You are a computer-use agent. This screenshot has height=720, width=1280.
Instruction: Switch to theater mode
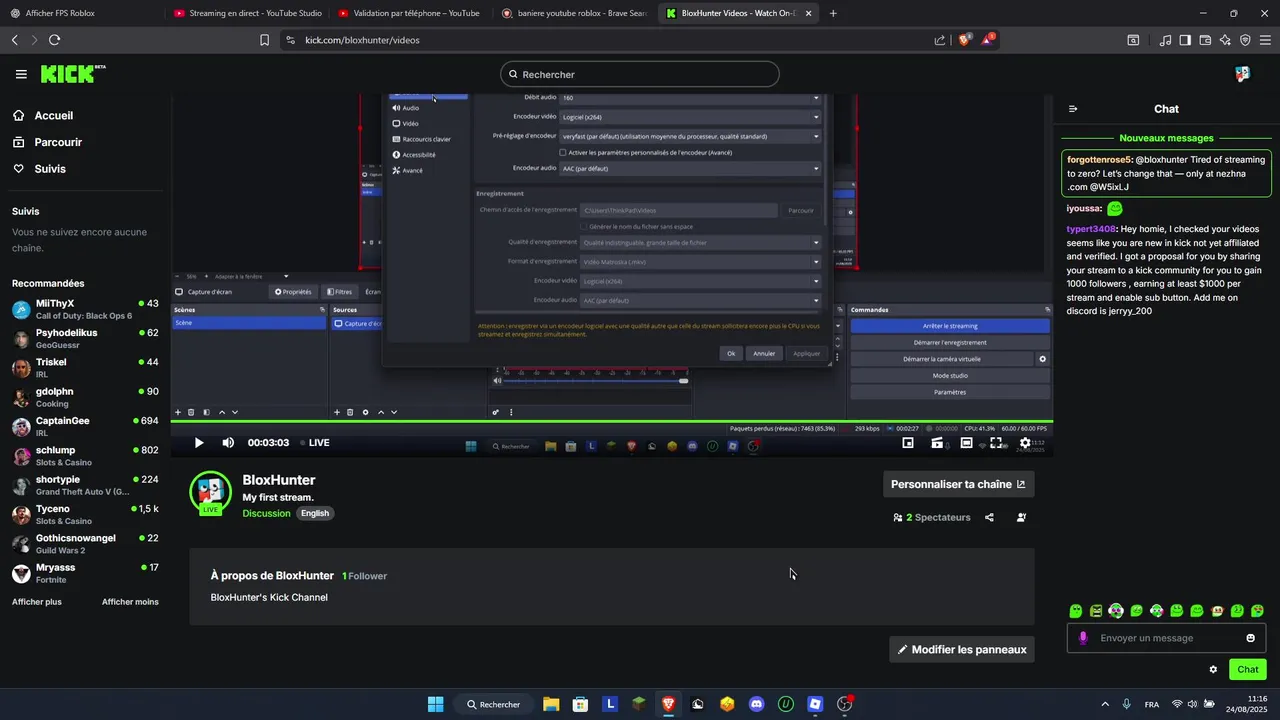tap(966, 443)
